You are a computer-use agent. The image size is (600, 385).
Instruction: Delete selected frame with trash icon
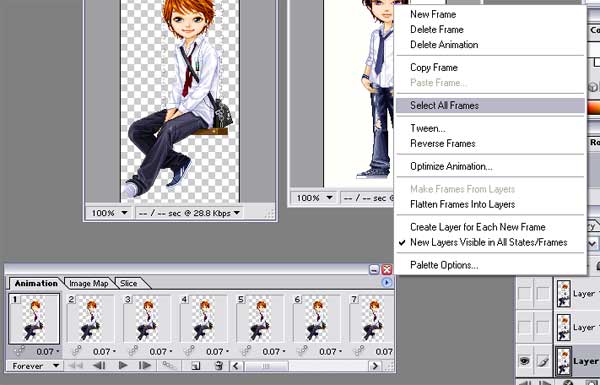click(x=219, y=366)
